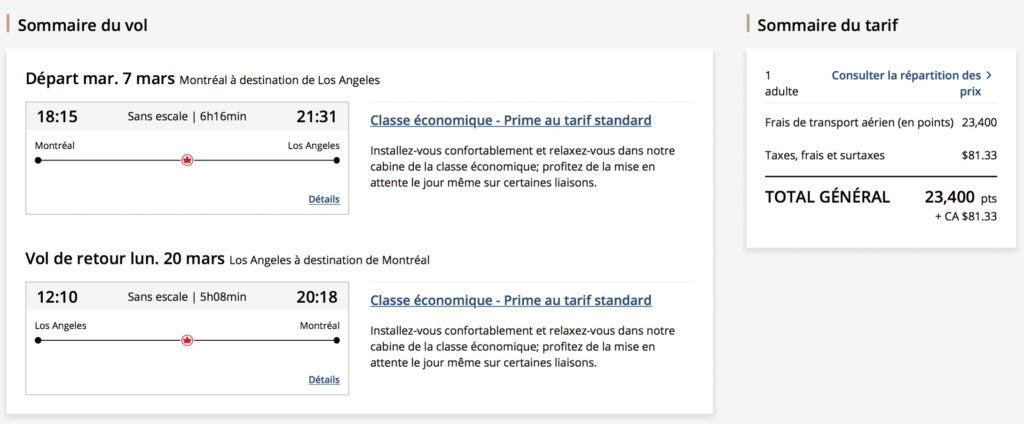Open Détails for the 18:15 departure flight
The height and width of the screenshot is (424, 1024).
point(323,199)
